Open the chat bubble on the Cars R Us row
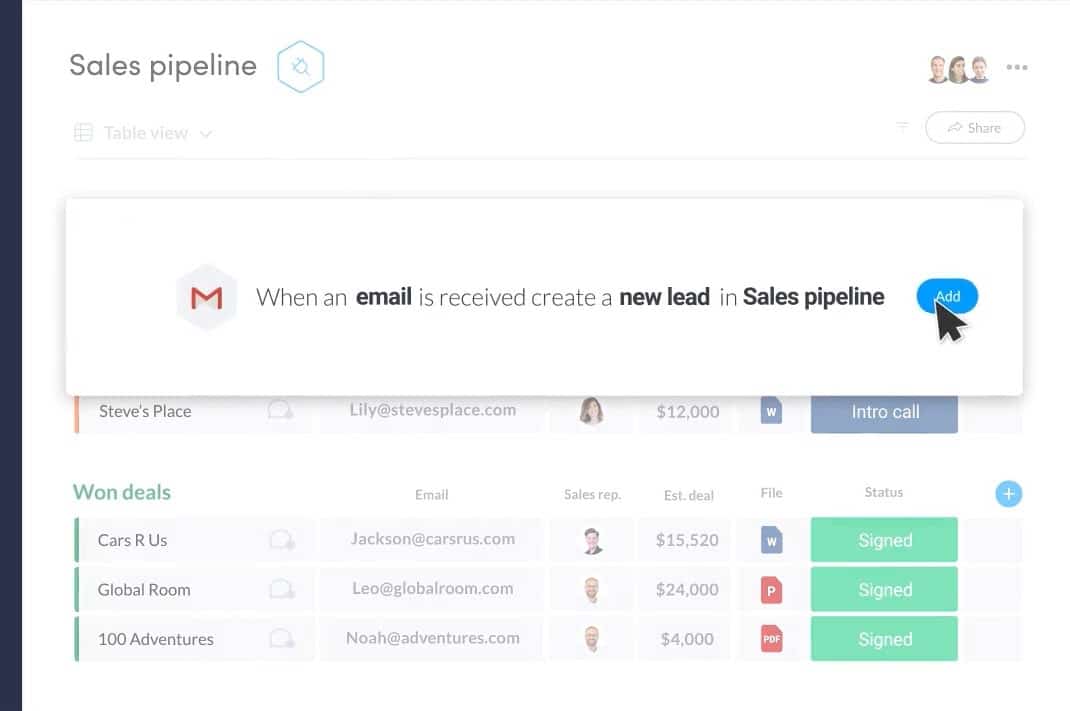This screenshot has height=711, width=1070. pos(281,539)
